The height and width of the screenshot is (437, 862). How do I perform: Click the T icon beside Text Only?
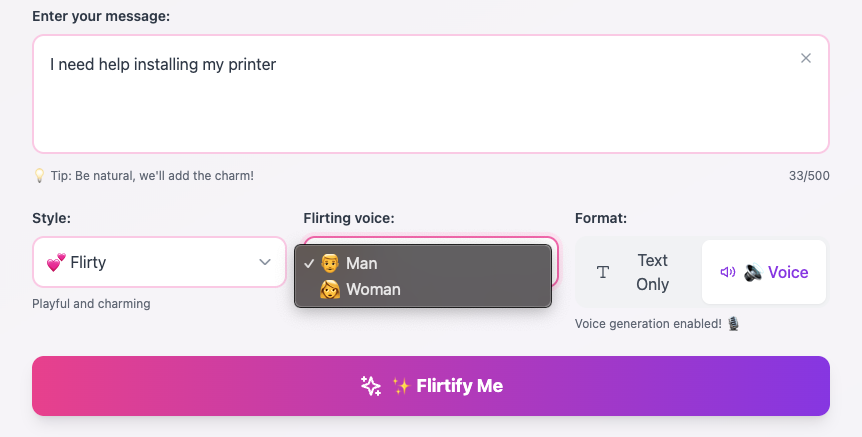click(x=603, y=272)
